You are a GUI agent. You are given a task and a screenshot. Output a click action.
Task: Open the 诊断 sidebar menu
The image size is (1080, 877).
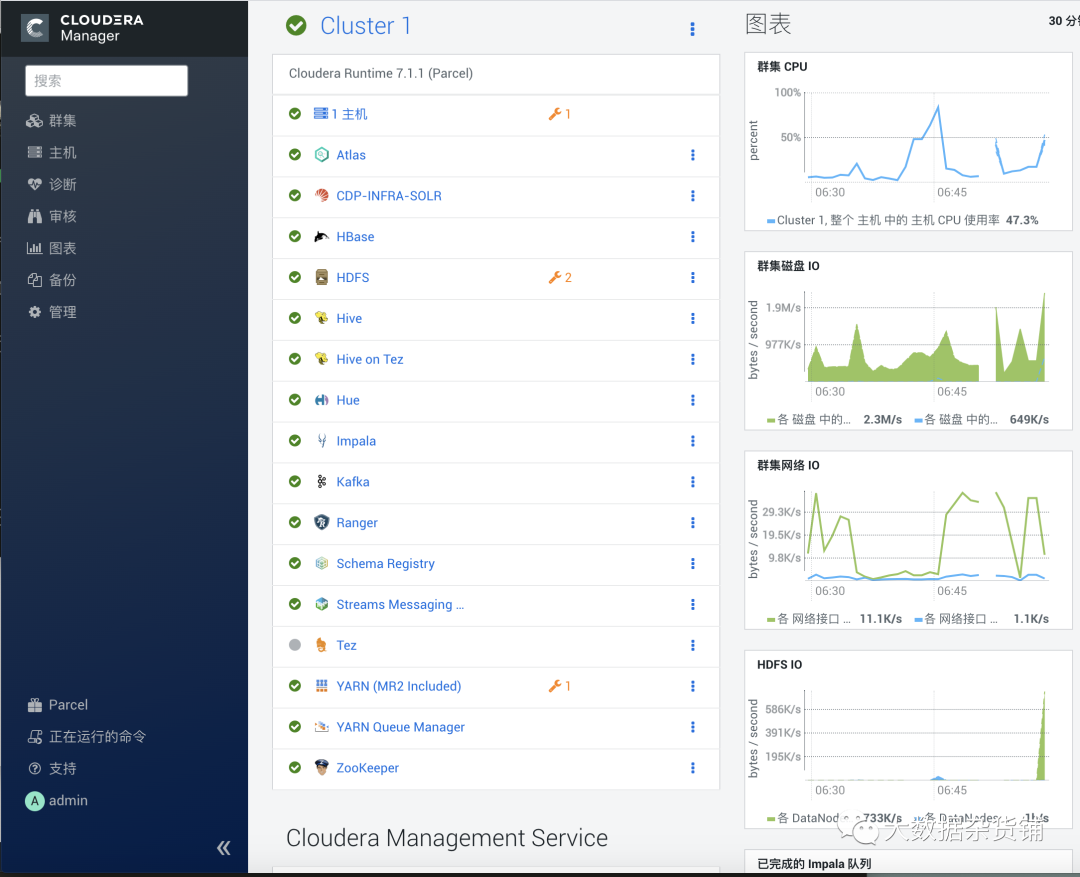click(52, 184)
